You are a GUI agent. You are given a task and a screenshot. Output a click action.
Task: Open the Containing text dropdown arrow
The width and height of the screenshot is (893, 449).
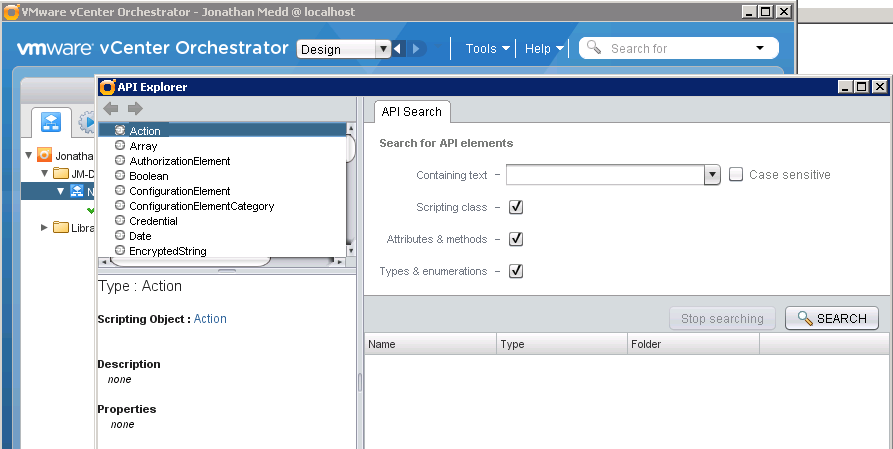pos(712,175)
